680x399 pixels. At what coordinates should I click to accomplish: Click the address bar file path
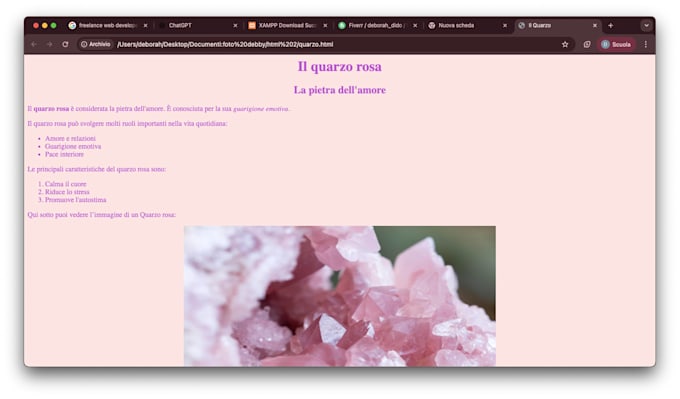pos(225,44)
